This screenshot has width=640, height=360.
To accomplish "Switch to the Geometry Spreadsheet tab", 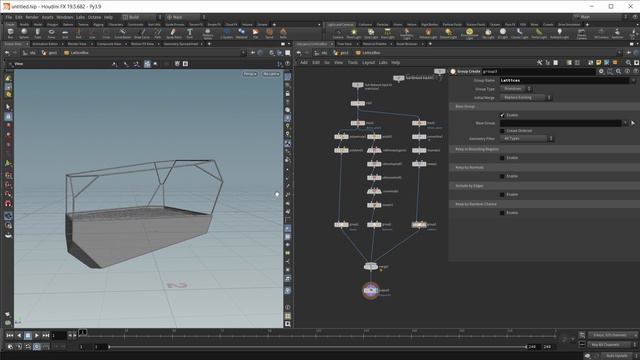I will tap(181, 44).
